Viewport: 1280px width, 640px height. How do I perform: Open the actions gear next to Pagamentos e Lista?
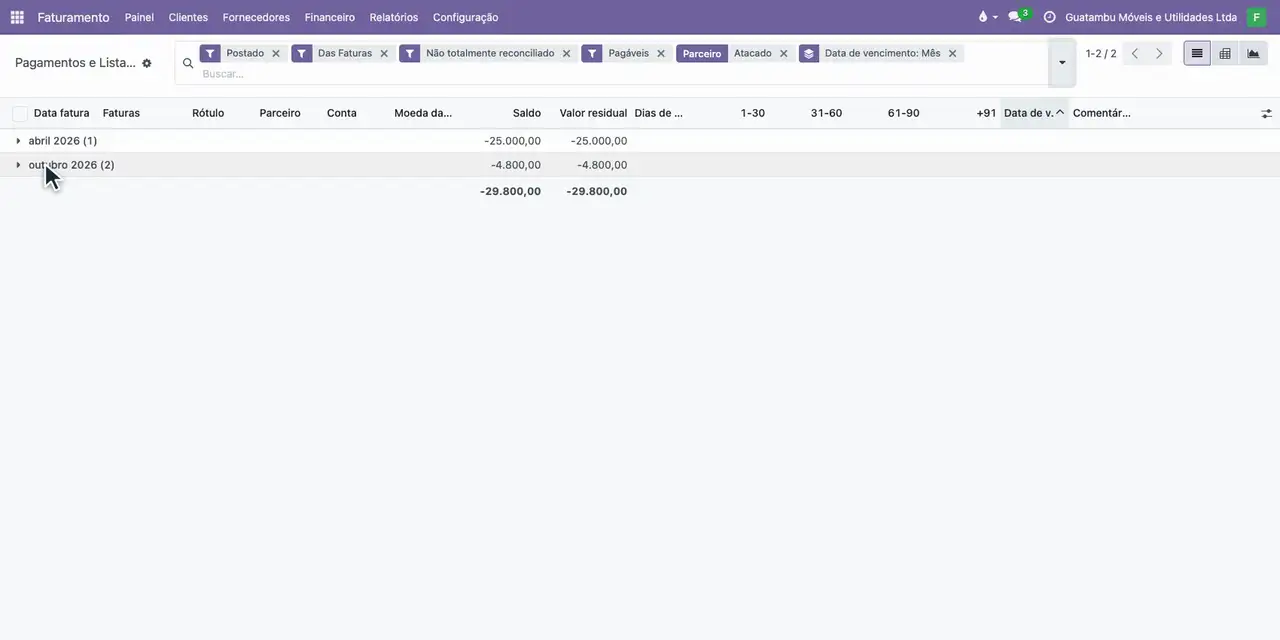147,63
